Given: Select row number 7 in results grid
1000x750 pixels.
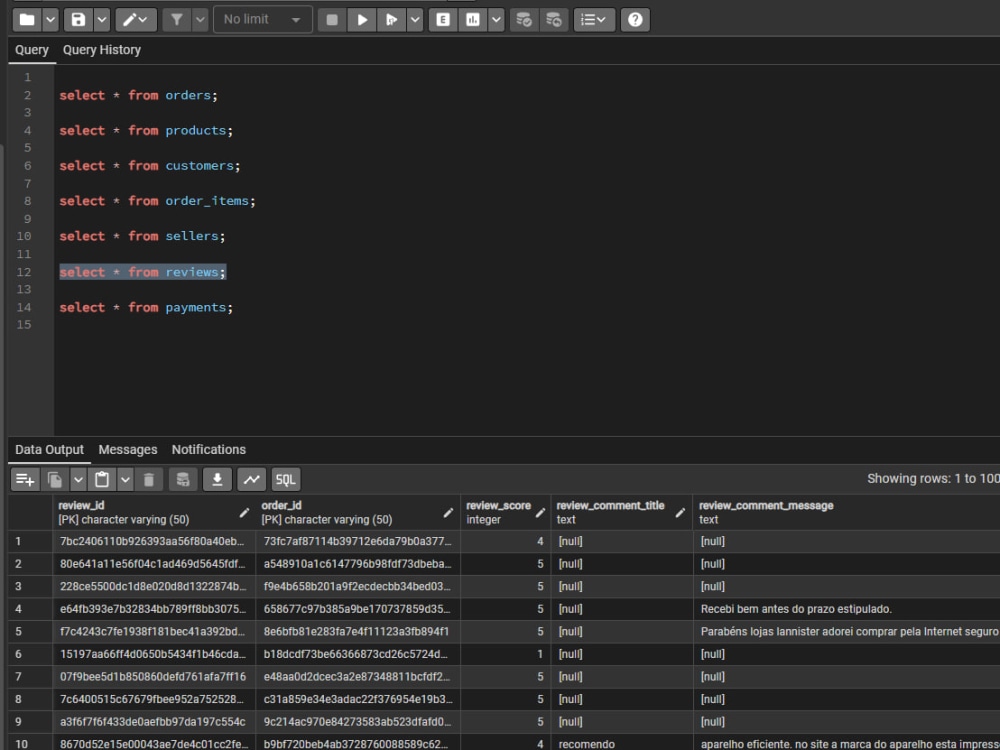Looking at the screenshot, I should pyautogui.click(x=30, y=677).
